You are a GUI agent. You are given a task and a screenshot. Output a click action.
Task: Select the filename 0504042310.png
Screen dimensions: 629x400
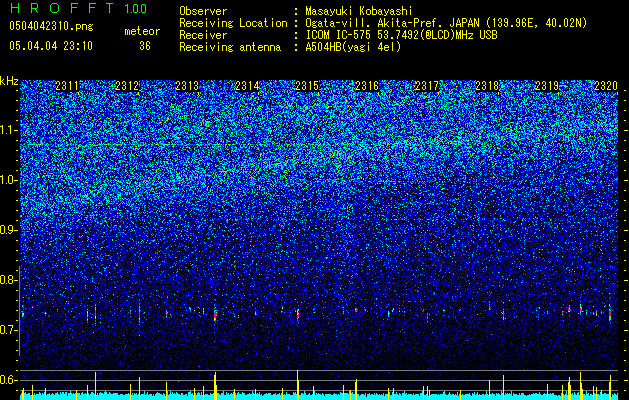(x=51, y=26)
